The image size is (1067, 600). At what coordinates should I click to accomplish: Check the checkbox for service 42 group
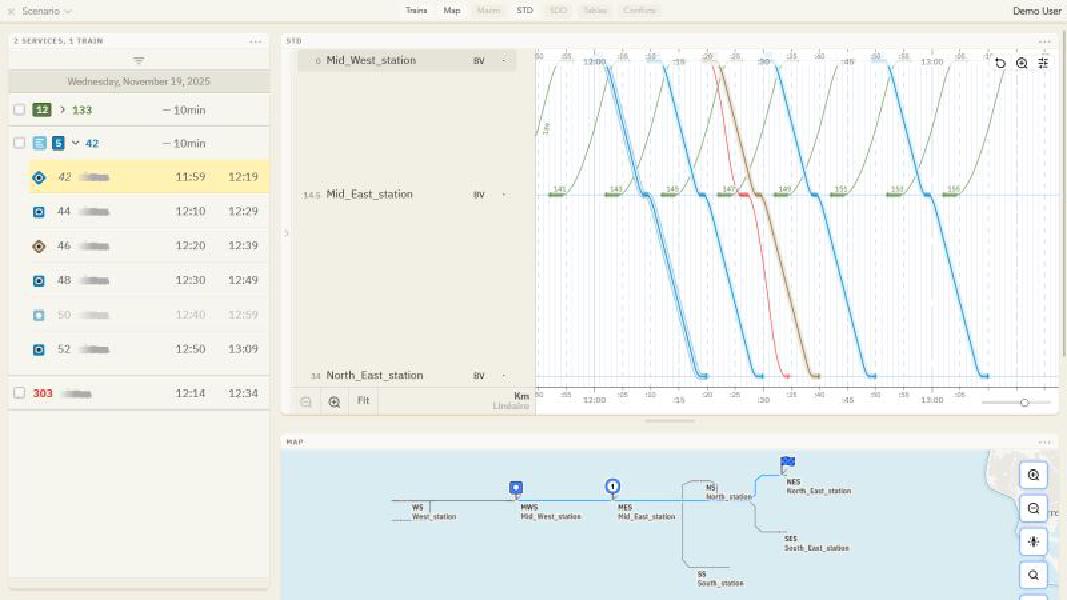click(20, 143)
